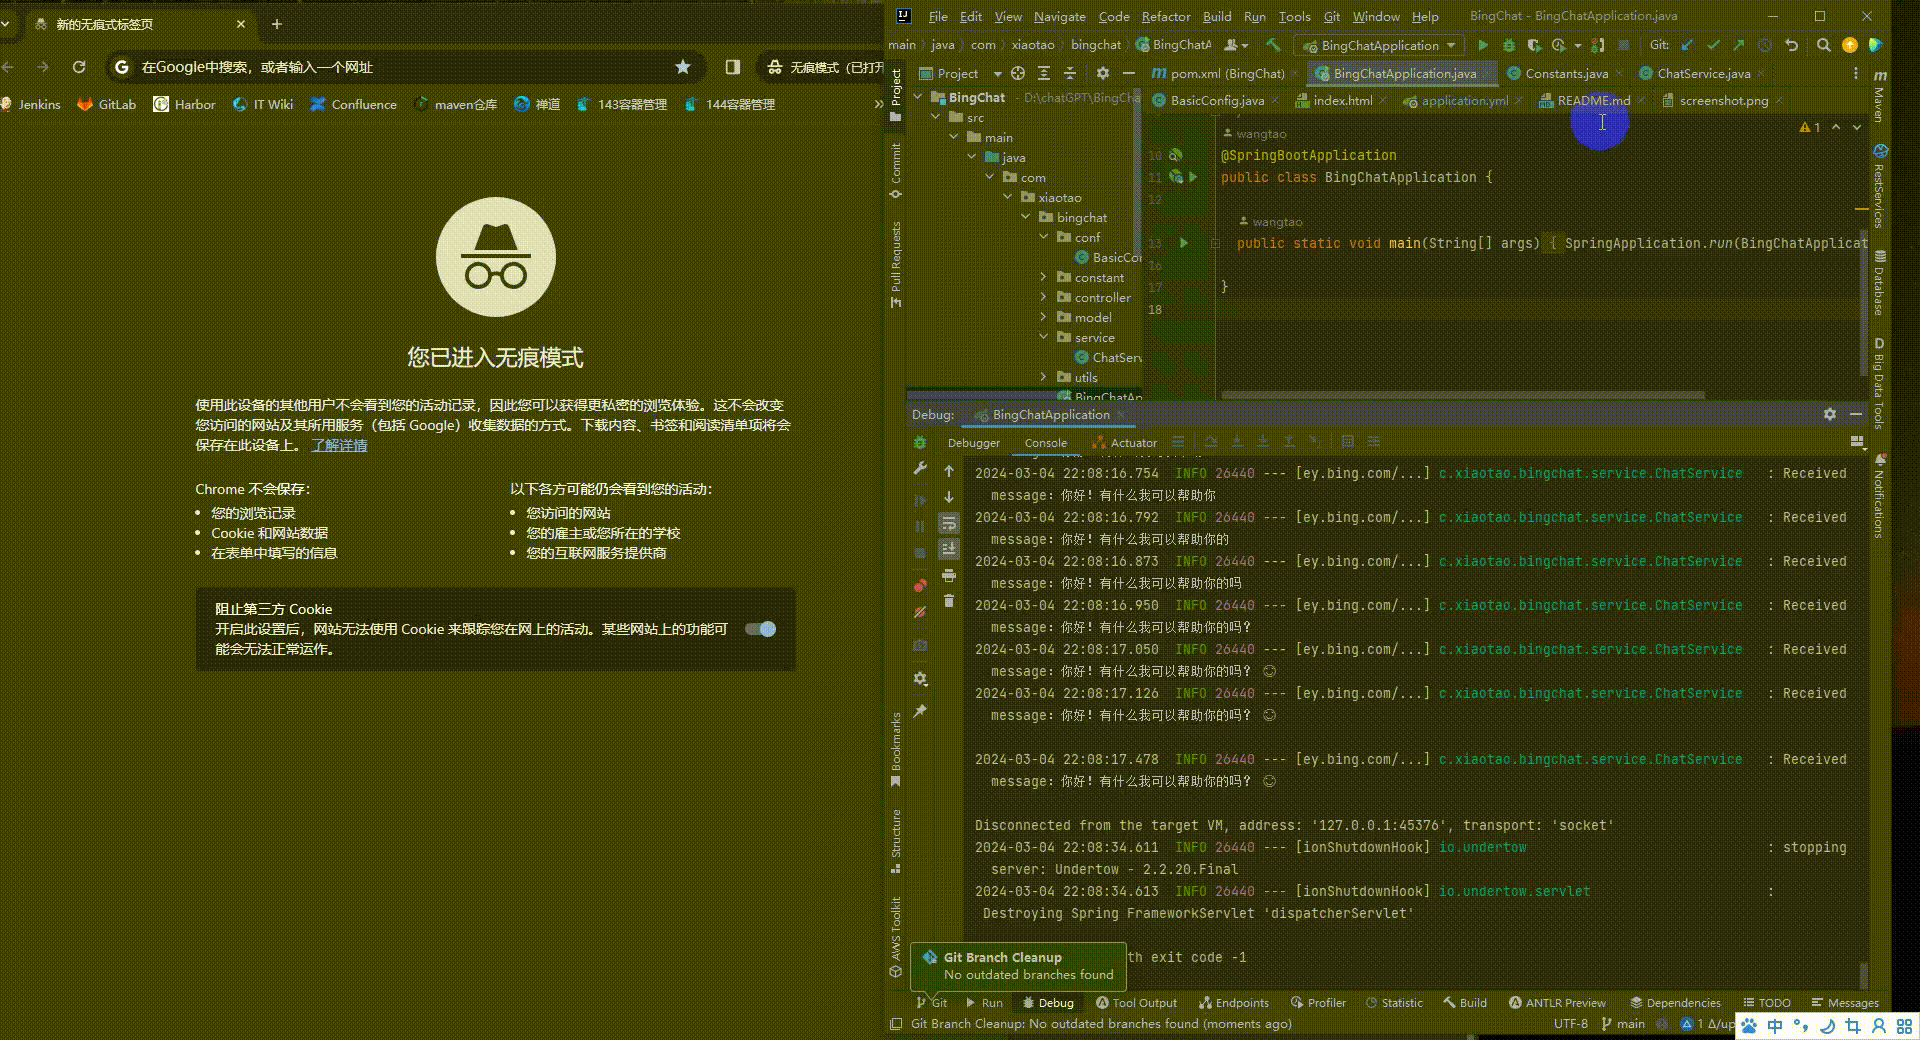The height and width of the screenshot is (1040, 1920).
Task: Open Profiler tool window button
Action: point(1318,1002)
